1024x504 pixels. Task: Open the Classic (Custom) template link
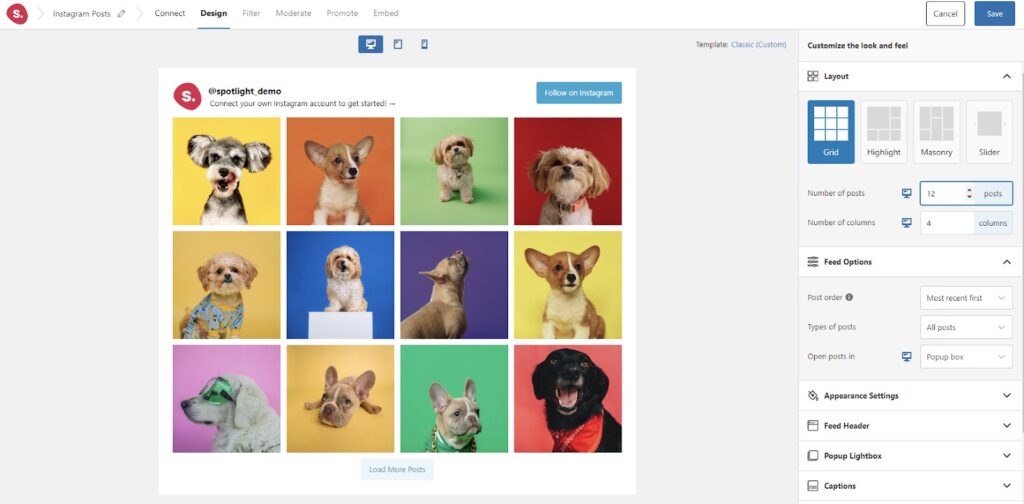pos(759,44)
